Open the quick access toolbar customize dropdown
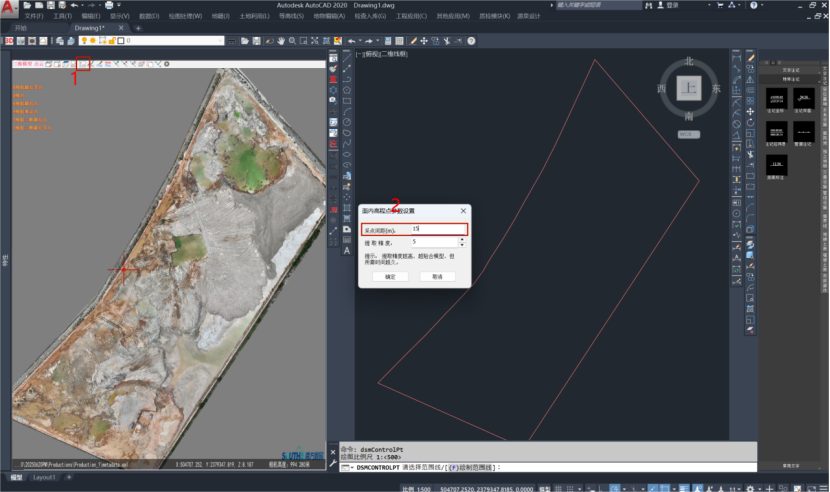This screenshot has width=830, height=492. coord(119,5)
